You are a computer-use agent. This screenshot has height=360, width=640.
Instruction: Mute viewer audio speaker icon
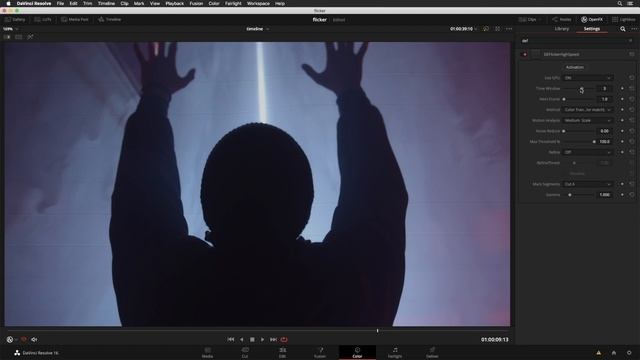click(34, 340)
